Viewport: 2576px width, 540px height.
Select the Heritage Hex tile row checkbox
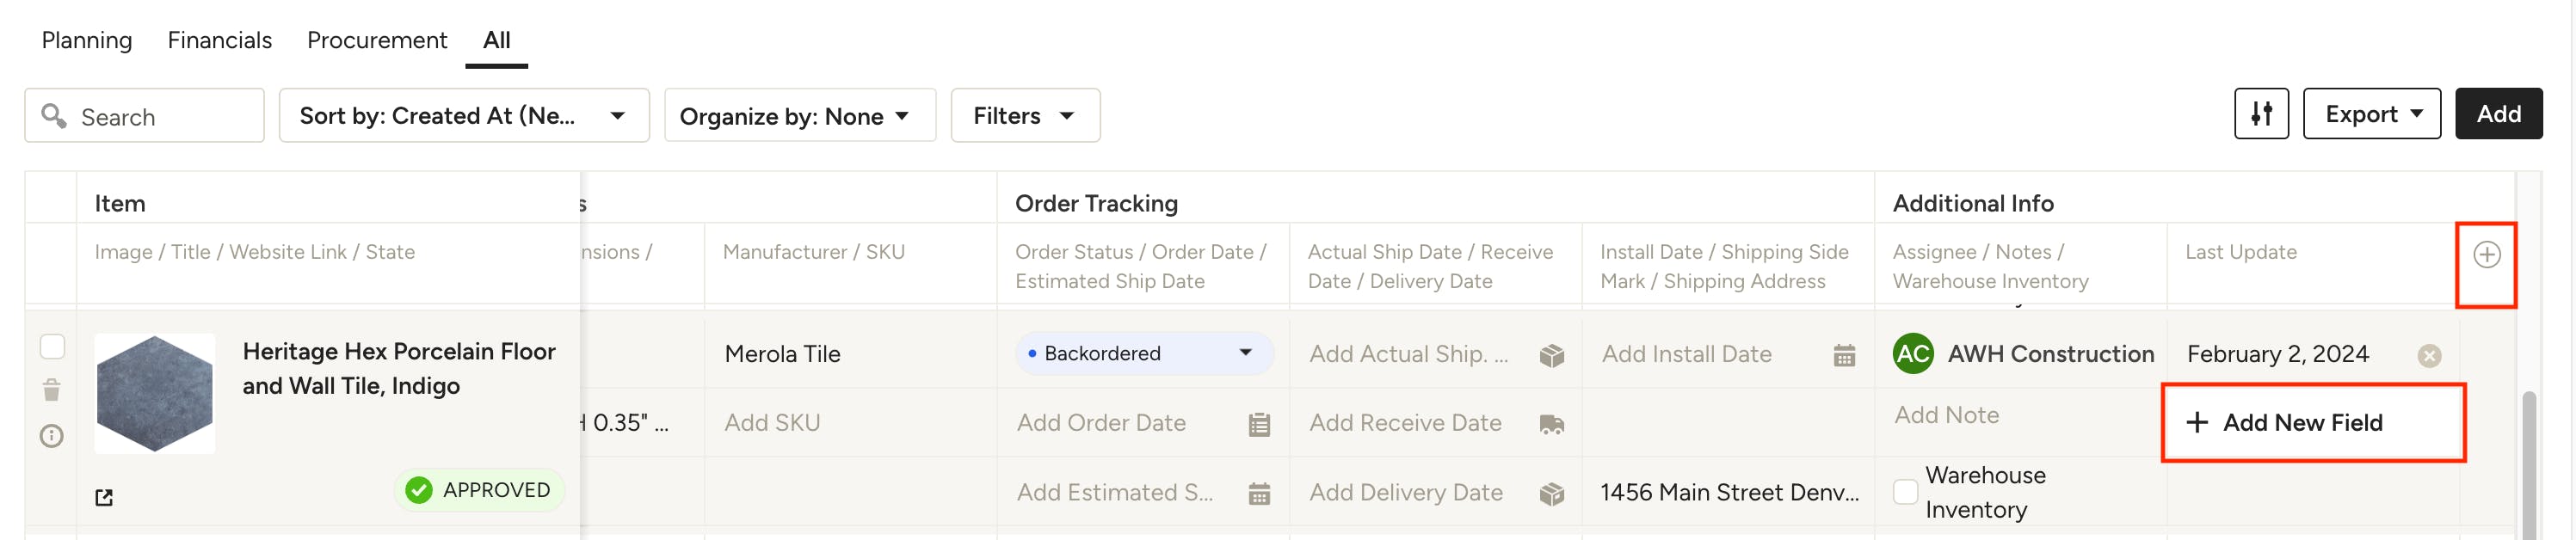52,346
